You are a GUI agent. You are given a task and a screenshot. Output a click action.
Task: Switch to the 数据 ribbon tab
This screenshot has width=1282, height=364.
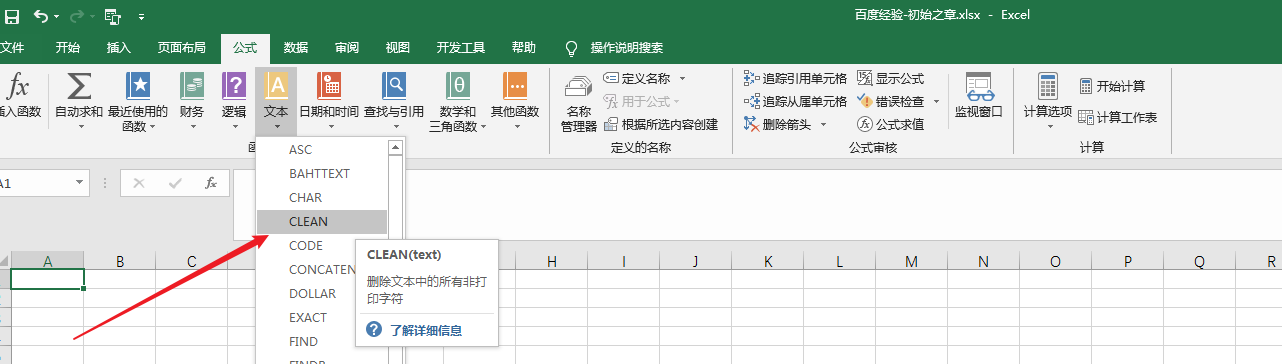point(295,47)
